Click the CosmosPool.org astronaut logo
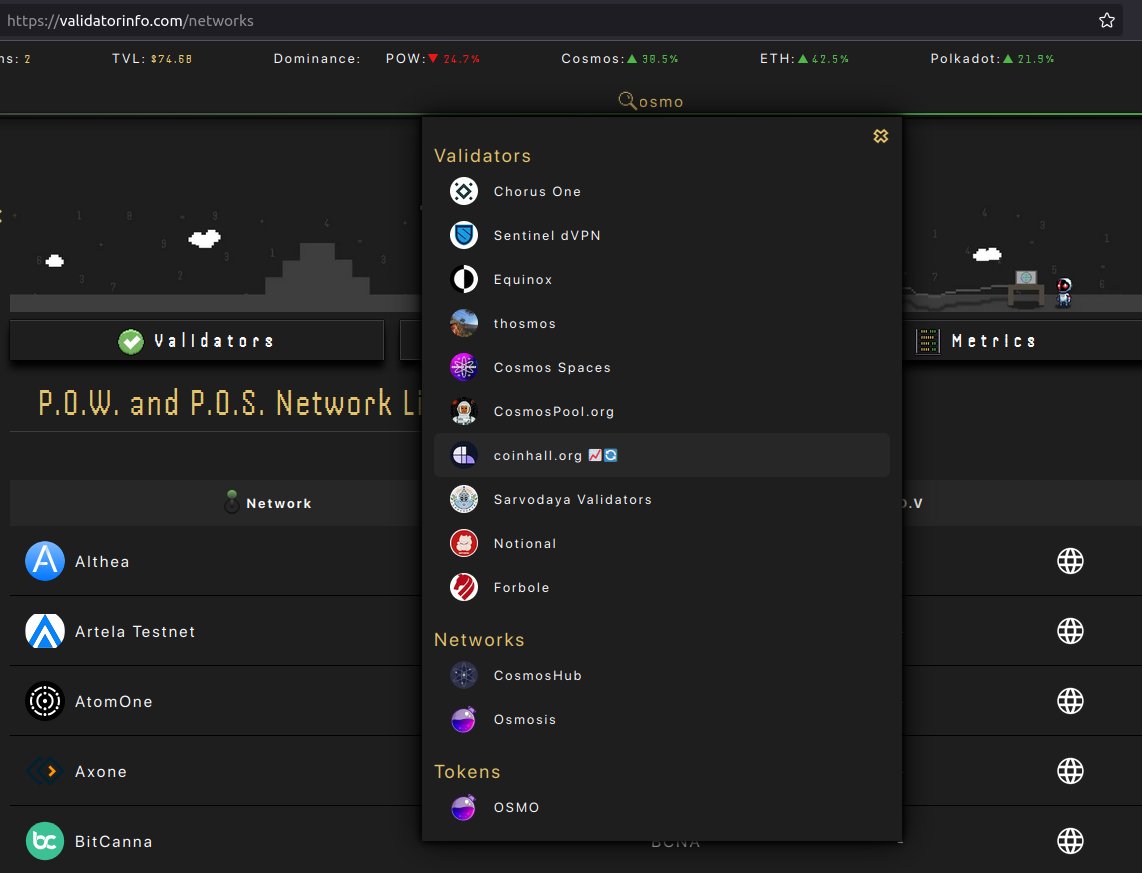 pyautogui.click(x=464, y=411)
